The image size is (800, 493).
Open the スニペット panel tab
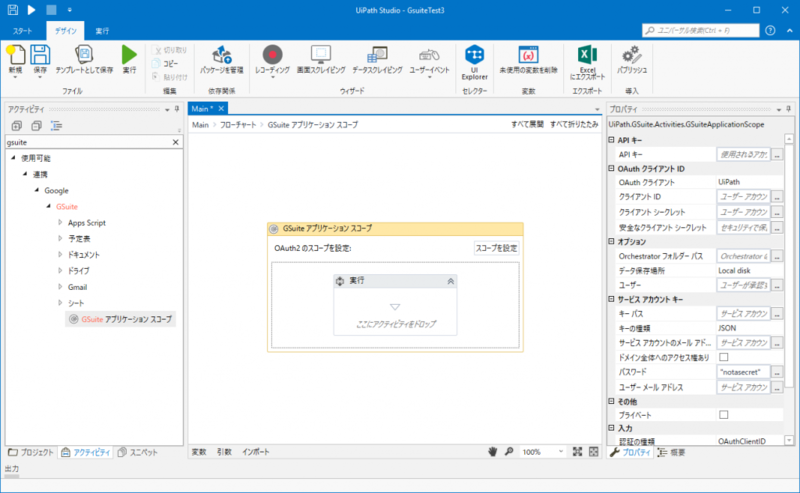pos(138,452)
